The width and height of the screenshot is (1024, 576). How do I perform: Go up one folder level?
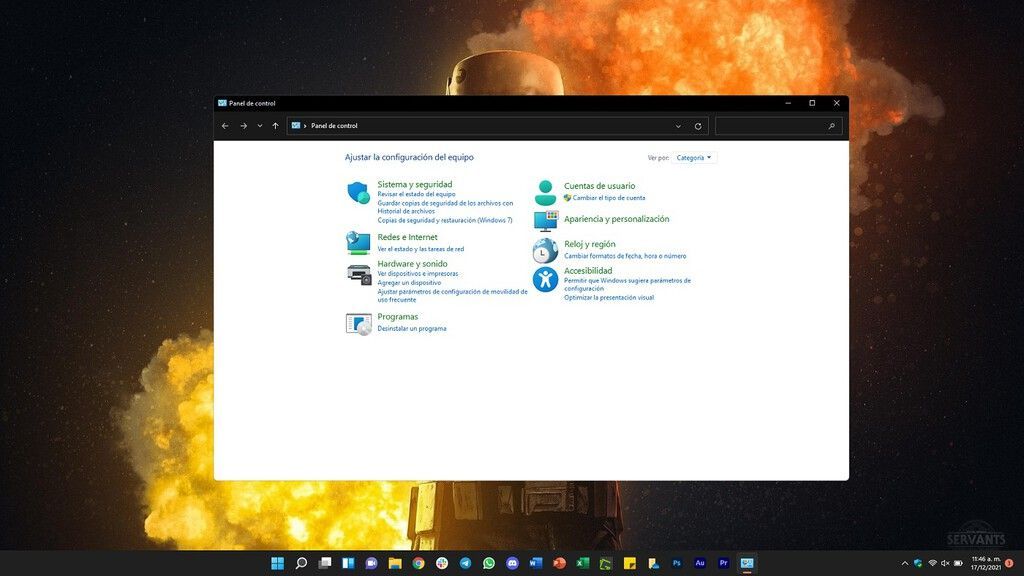point(275,126)
